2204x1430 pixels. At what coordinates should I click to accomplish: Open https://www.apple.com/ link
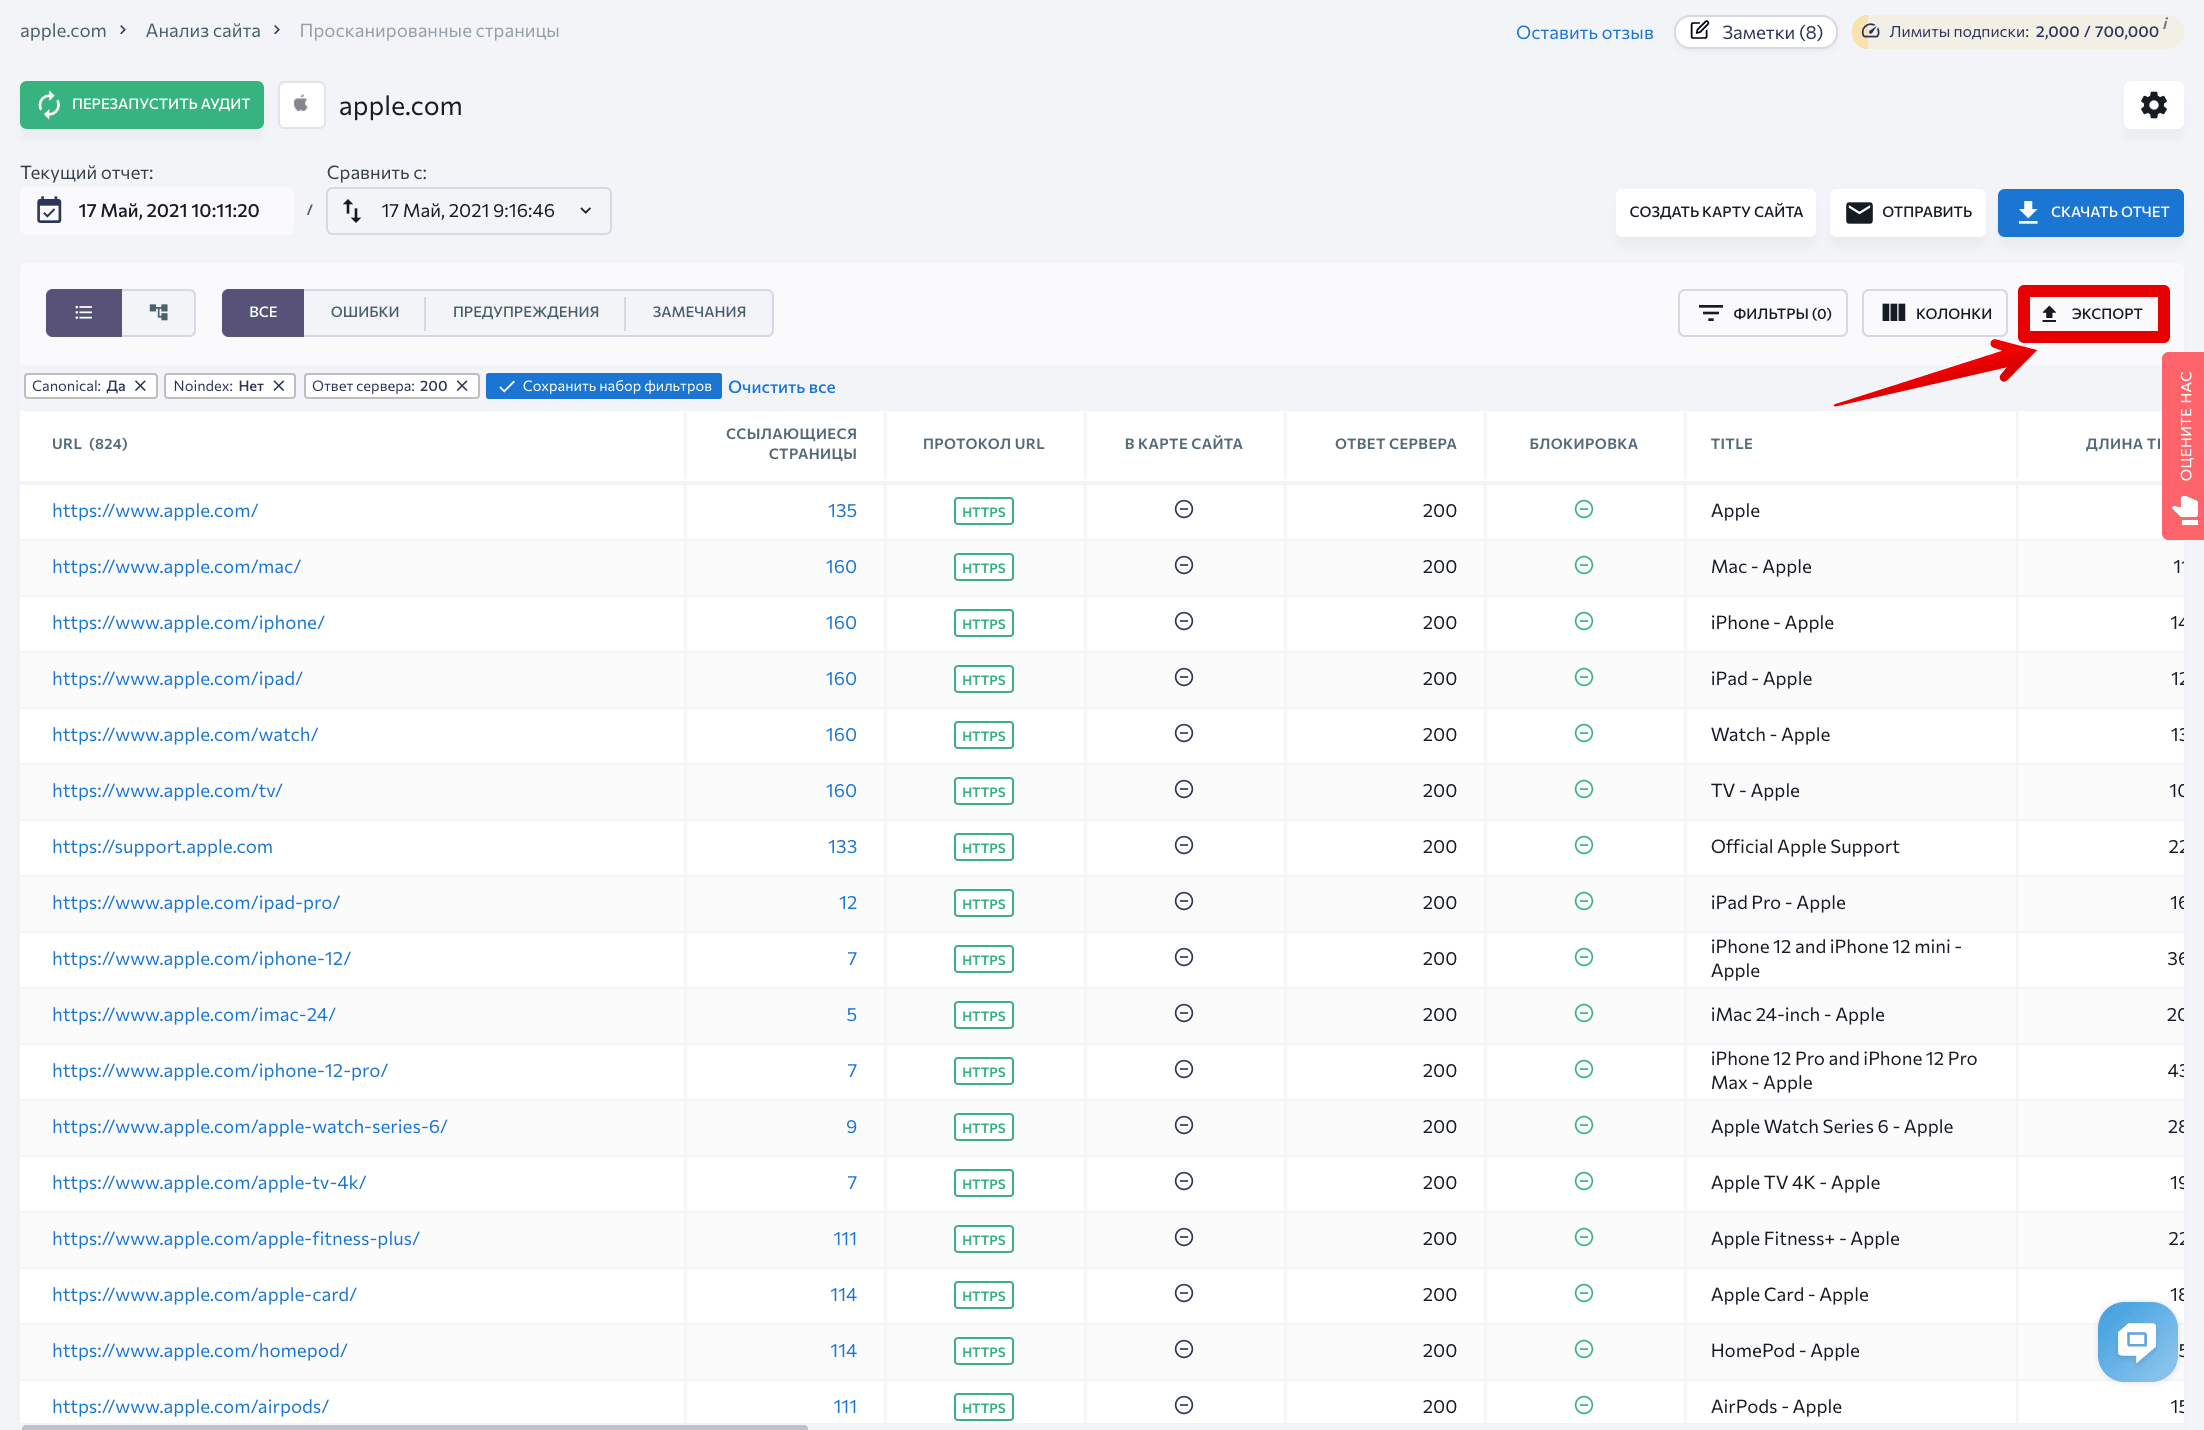tap(155, 511)
